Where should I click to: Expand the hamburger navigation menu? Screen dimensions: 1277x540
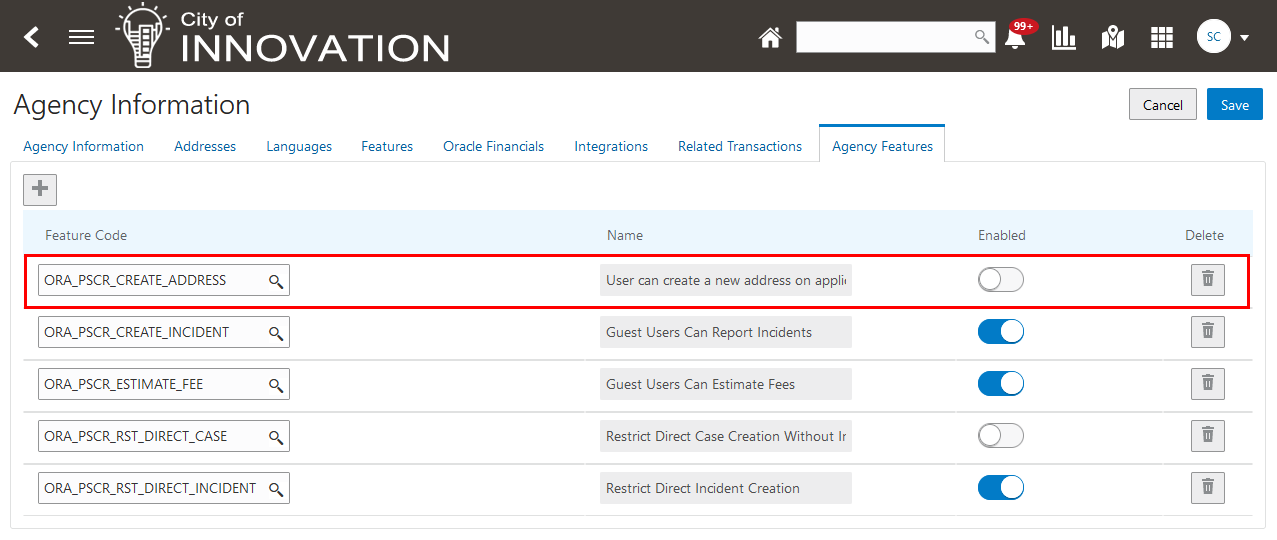pyautogui.click(x=81, y=38)
